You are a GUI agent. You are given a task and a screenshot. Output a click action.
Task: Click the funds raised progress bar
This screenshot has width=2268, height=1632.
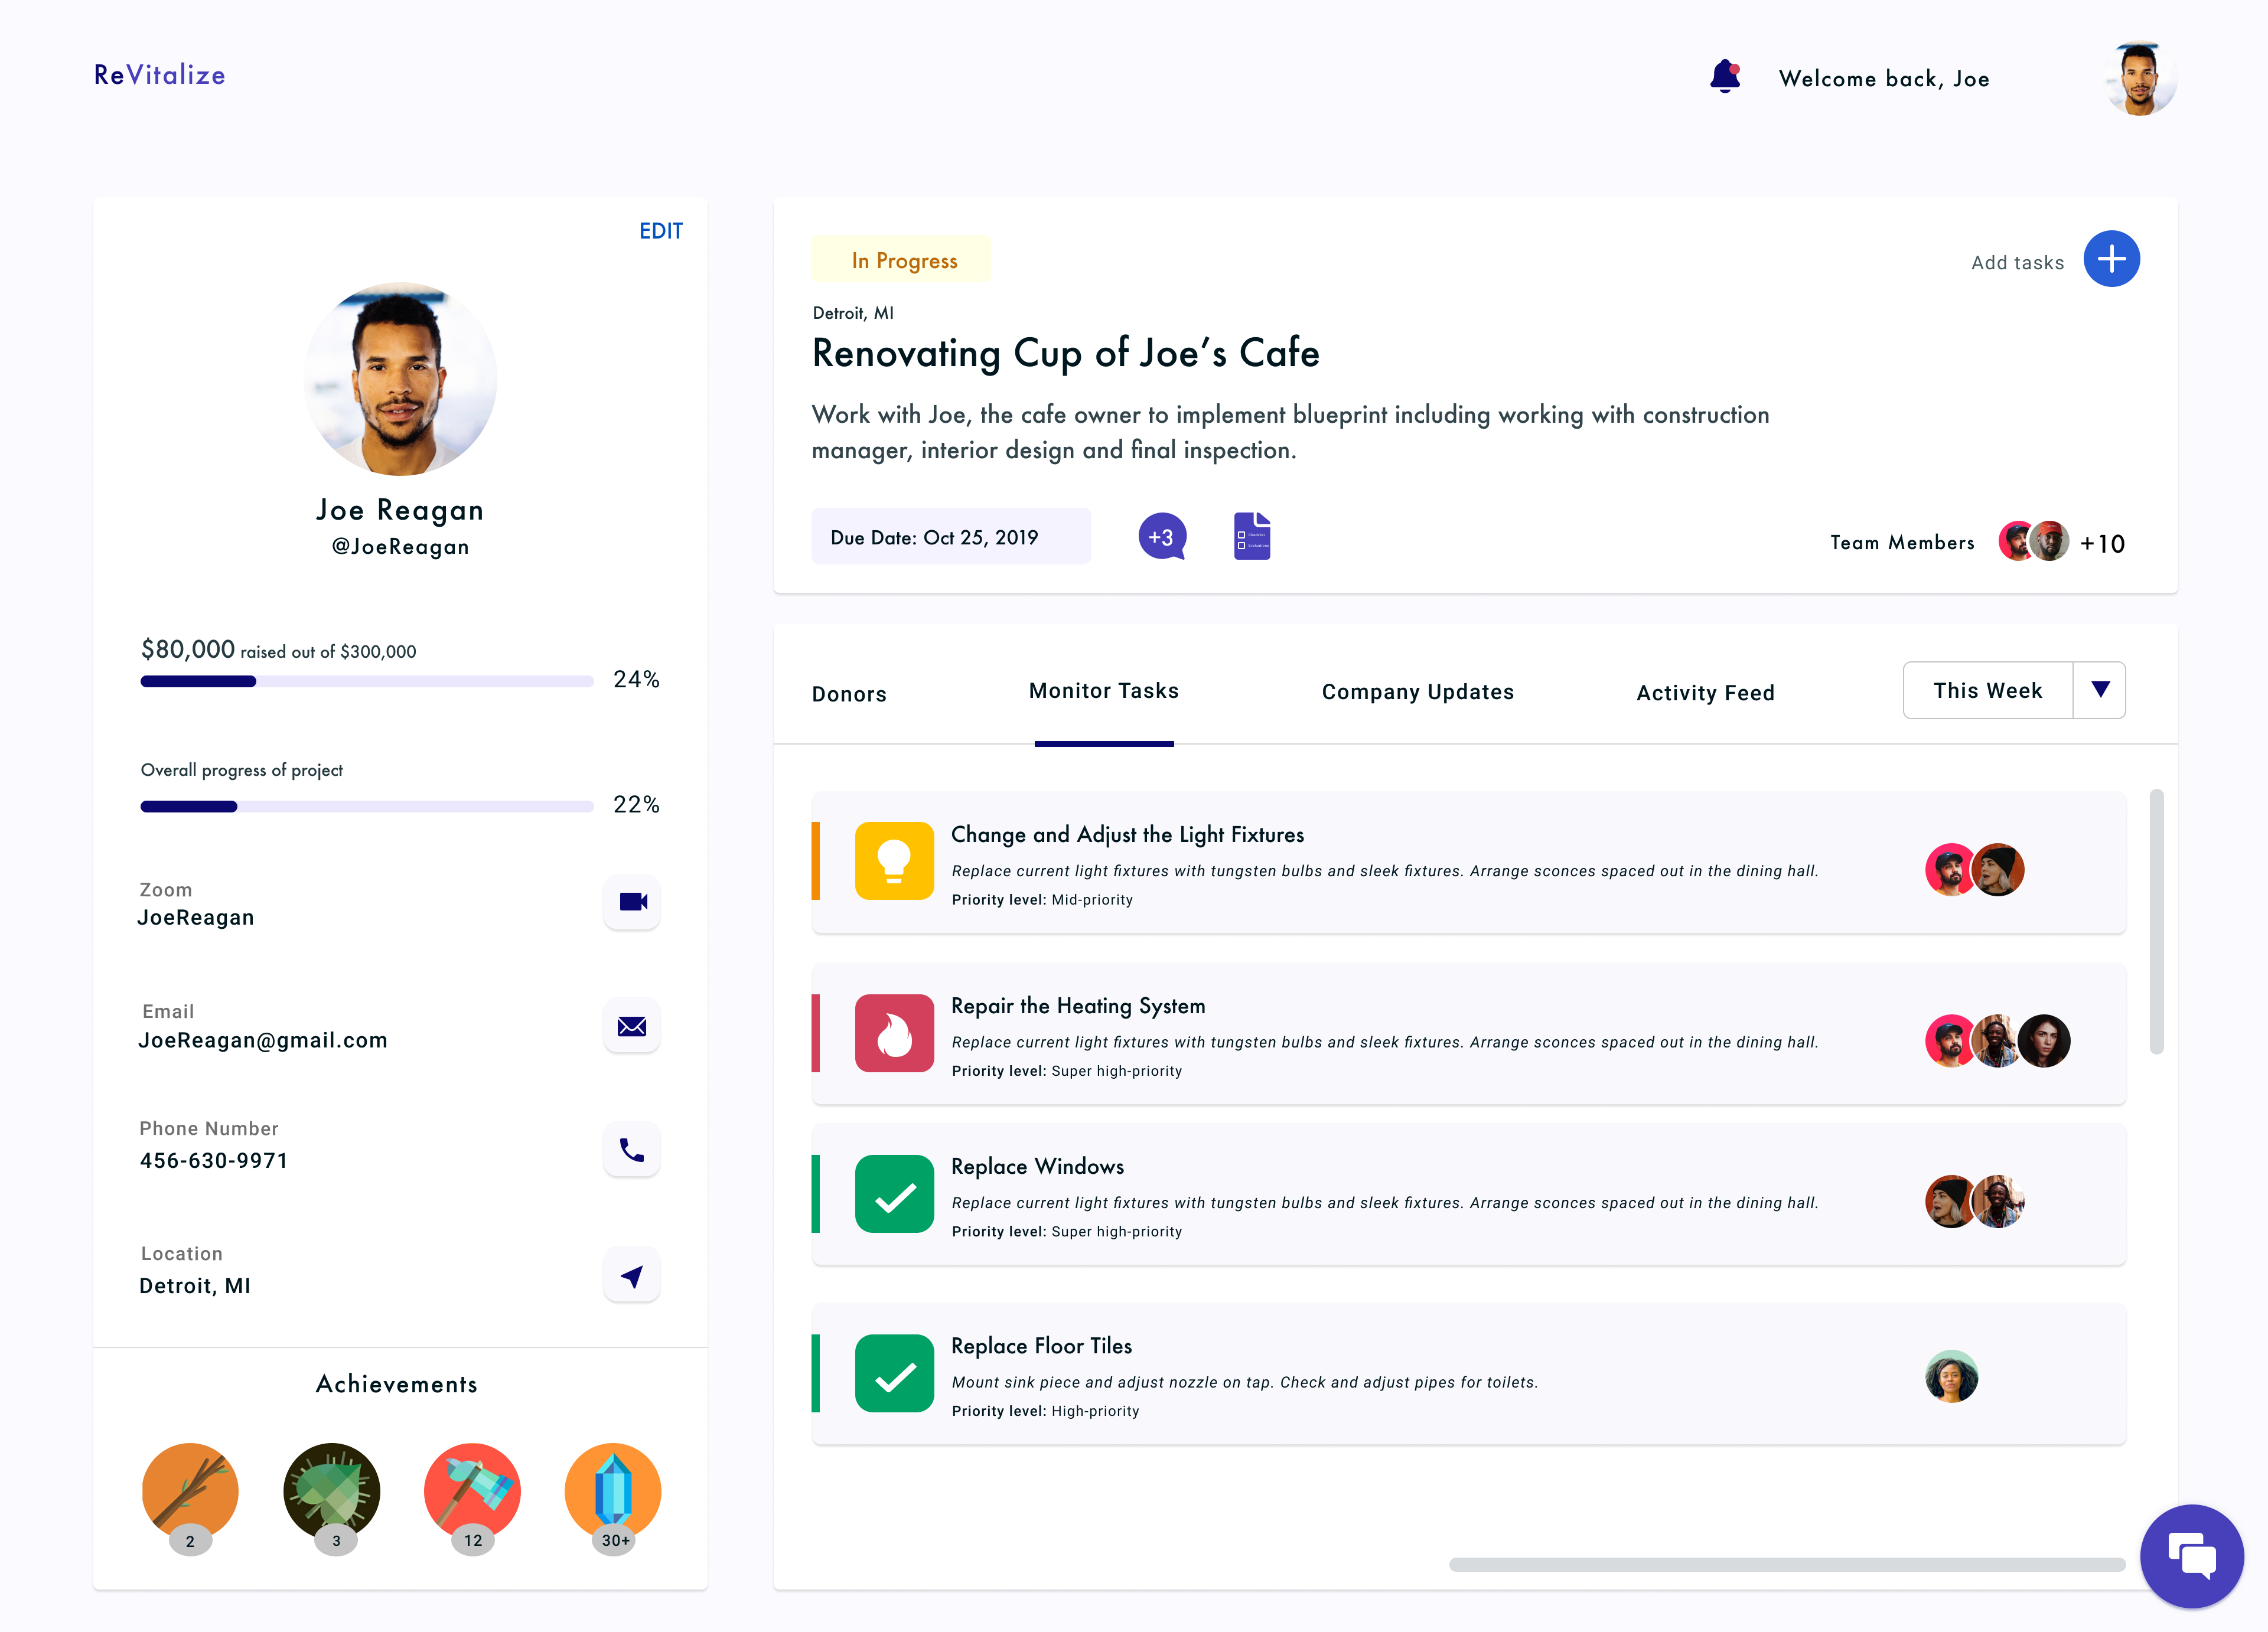pyautogui.click(x=367, y=682)
